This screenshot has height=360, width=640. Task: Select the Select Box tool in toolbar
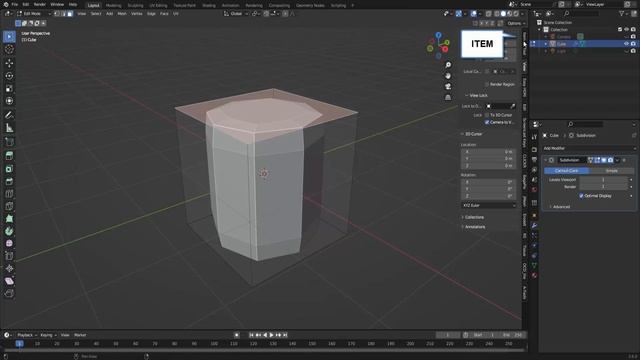[x=9, y=37]
